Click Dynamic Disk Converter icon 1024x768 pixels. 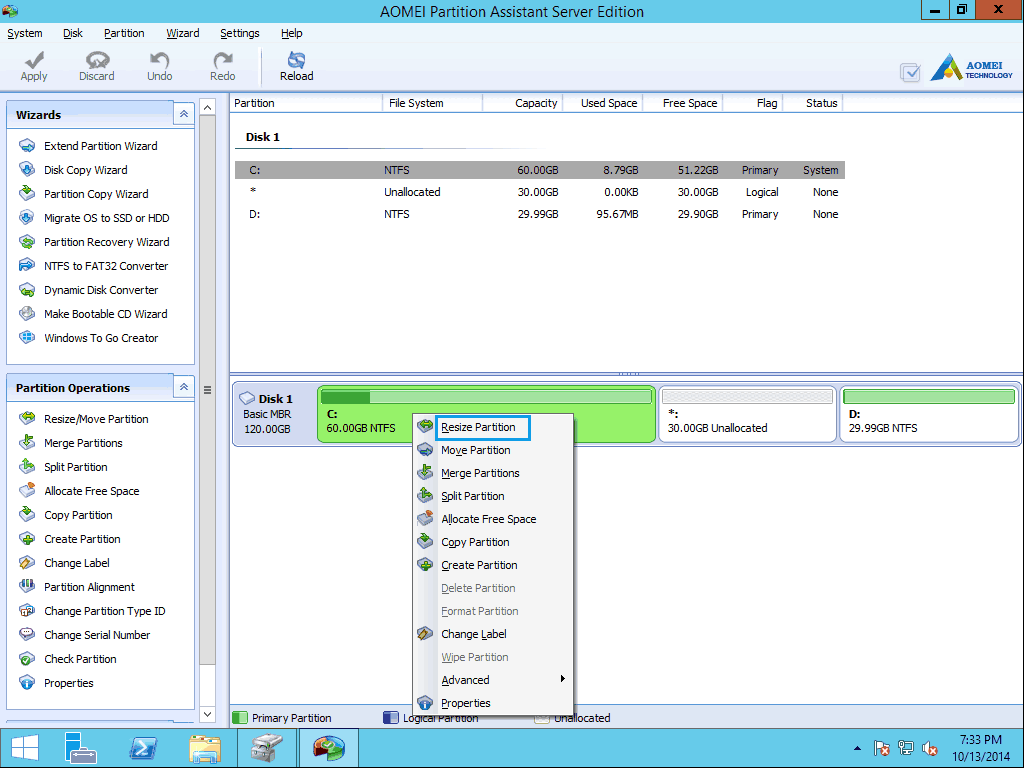click(27, 290)
